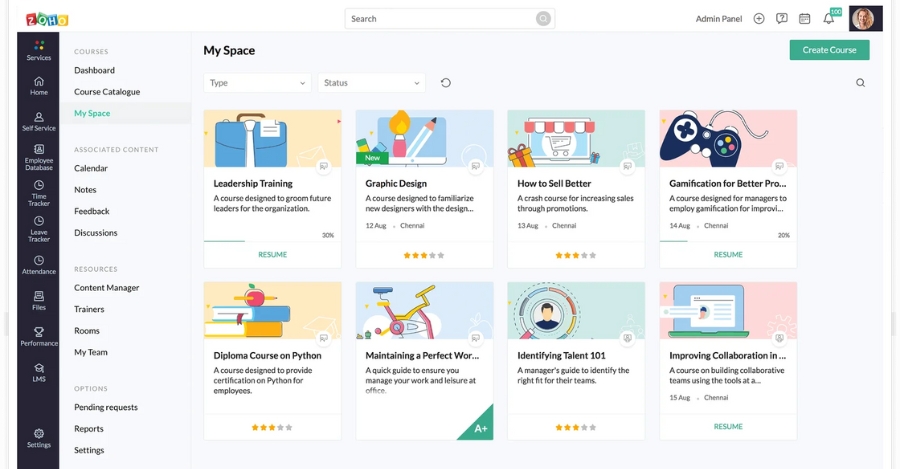Click the top Search input field
This screenshot has height=469, width=900.
click(440, 18)
